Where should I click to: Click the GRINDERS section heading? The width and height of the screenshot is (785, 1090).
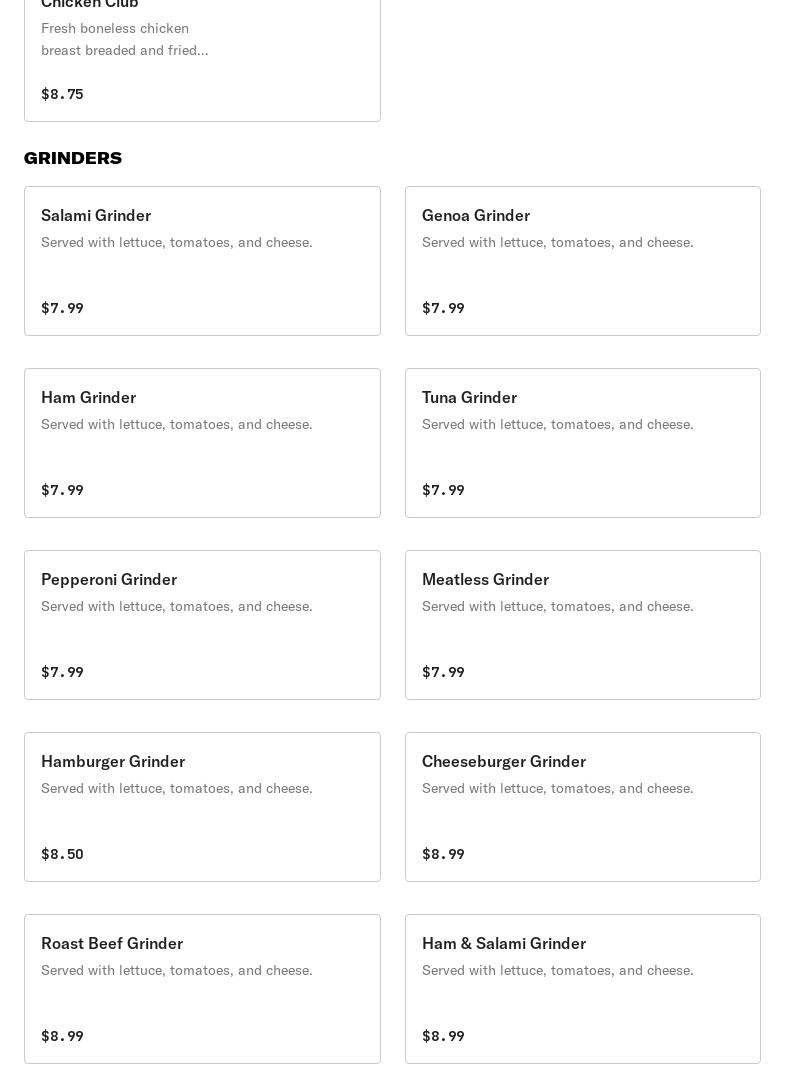pos(73,158)
